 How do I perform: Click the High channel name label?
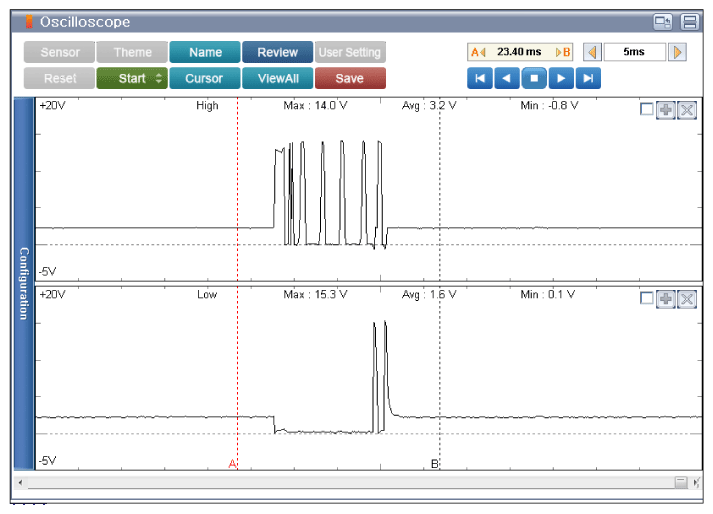(207, 106)
